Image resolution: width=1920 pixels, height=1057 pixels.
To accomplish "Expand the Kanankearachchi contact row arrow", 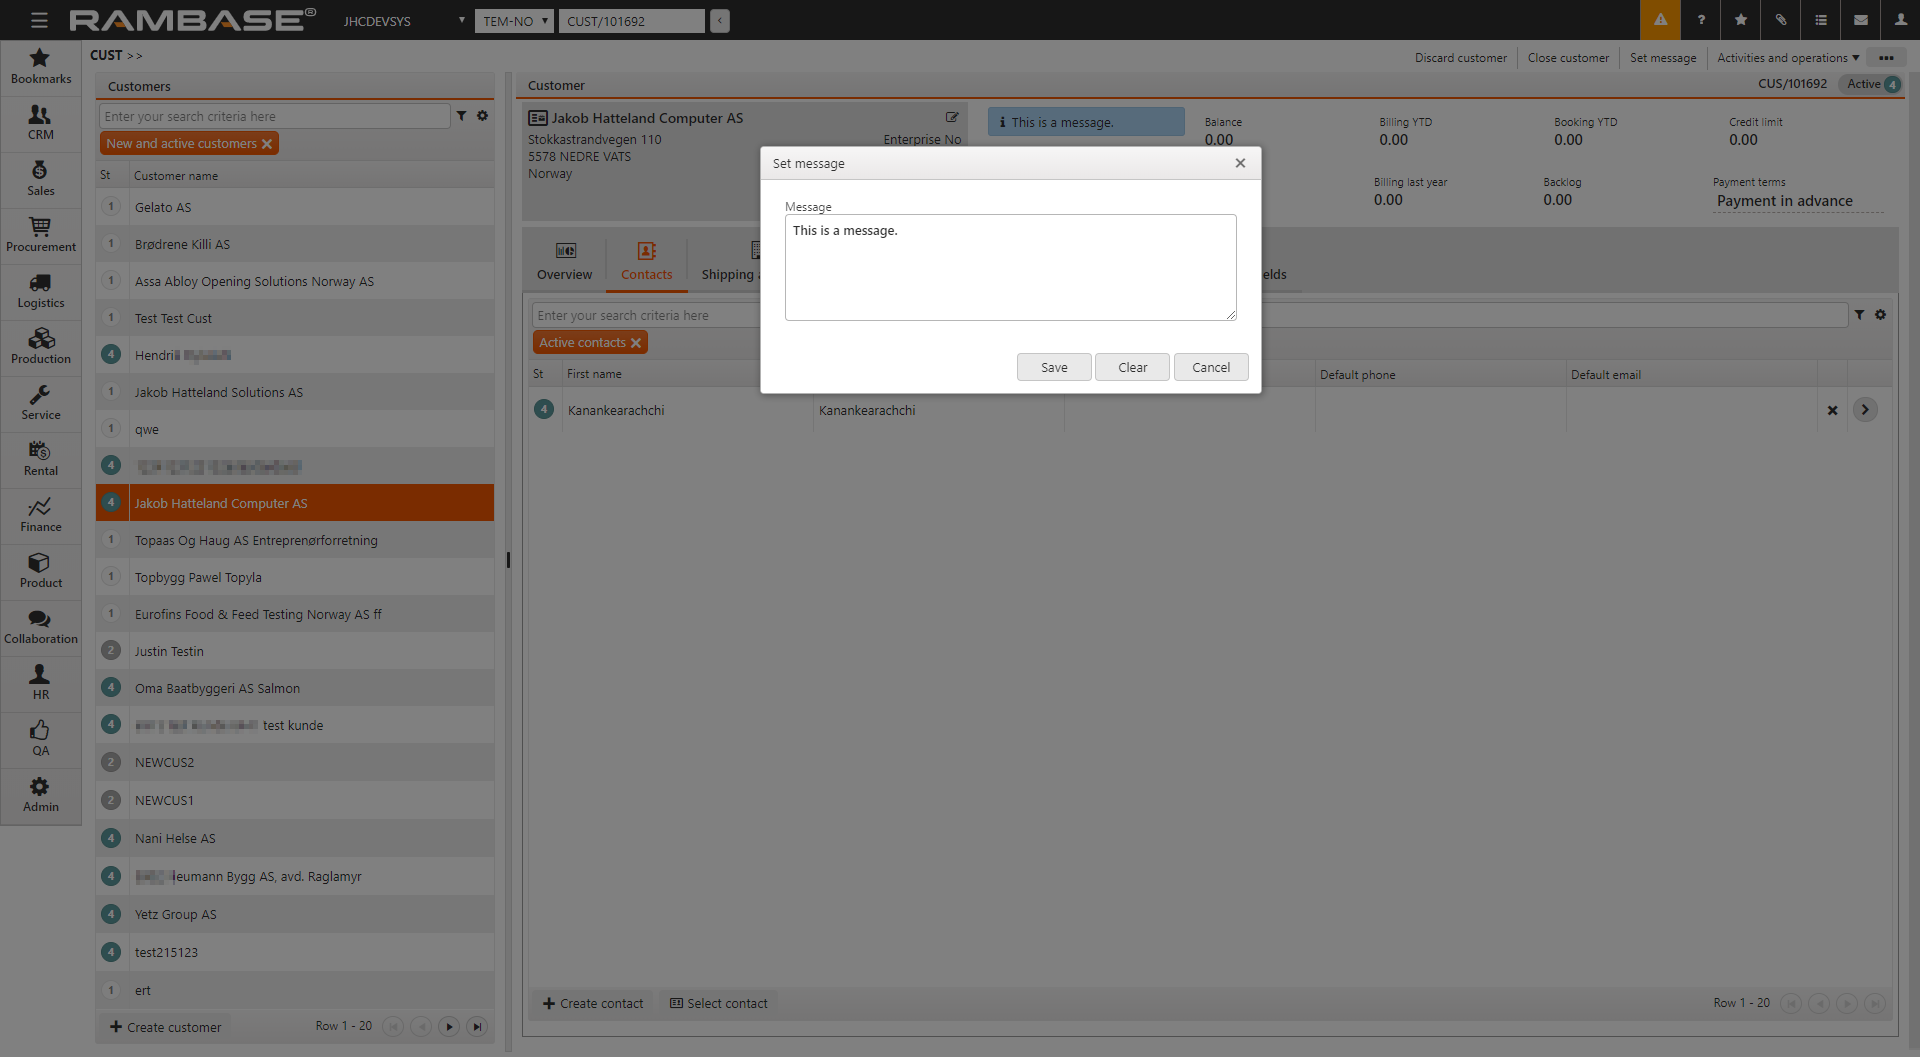I will (1865, 410).
